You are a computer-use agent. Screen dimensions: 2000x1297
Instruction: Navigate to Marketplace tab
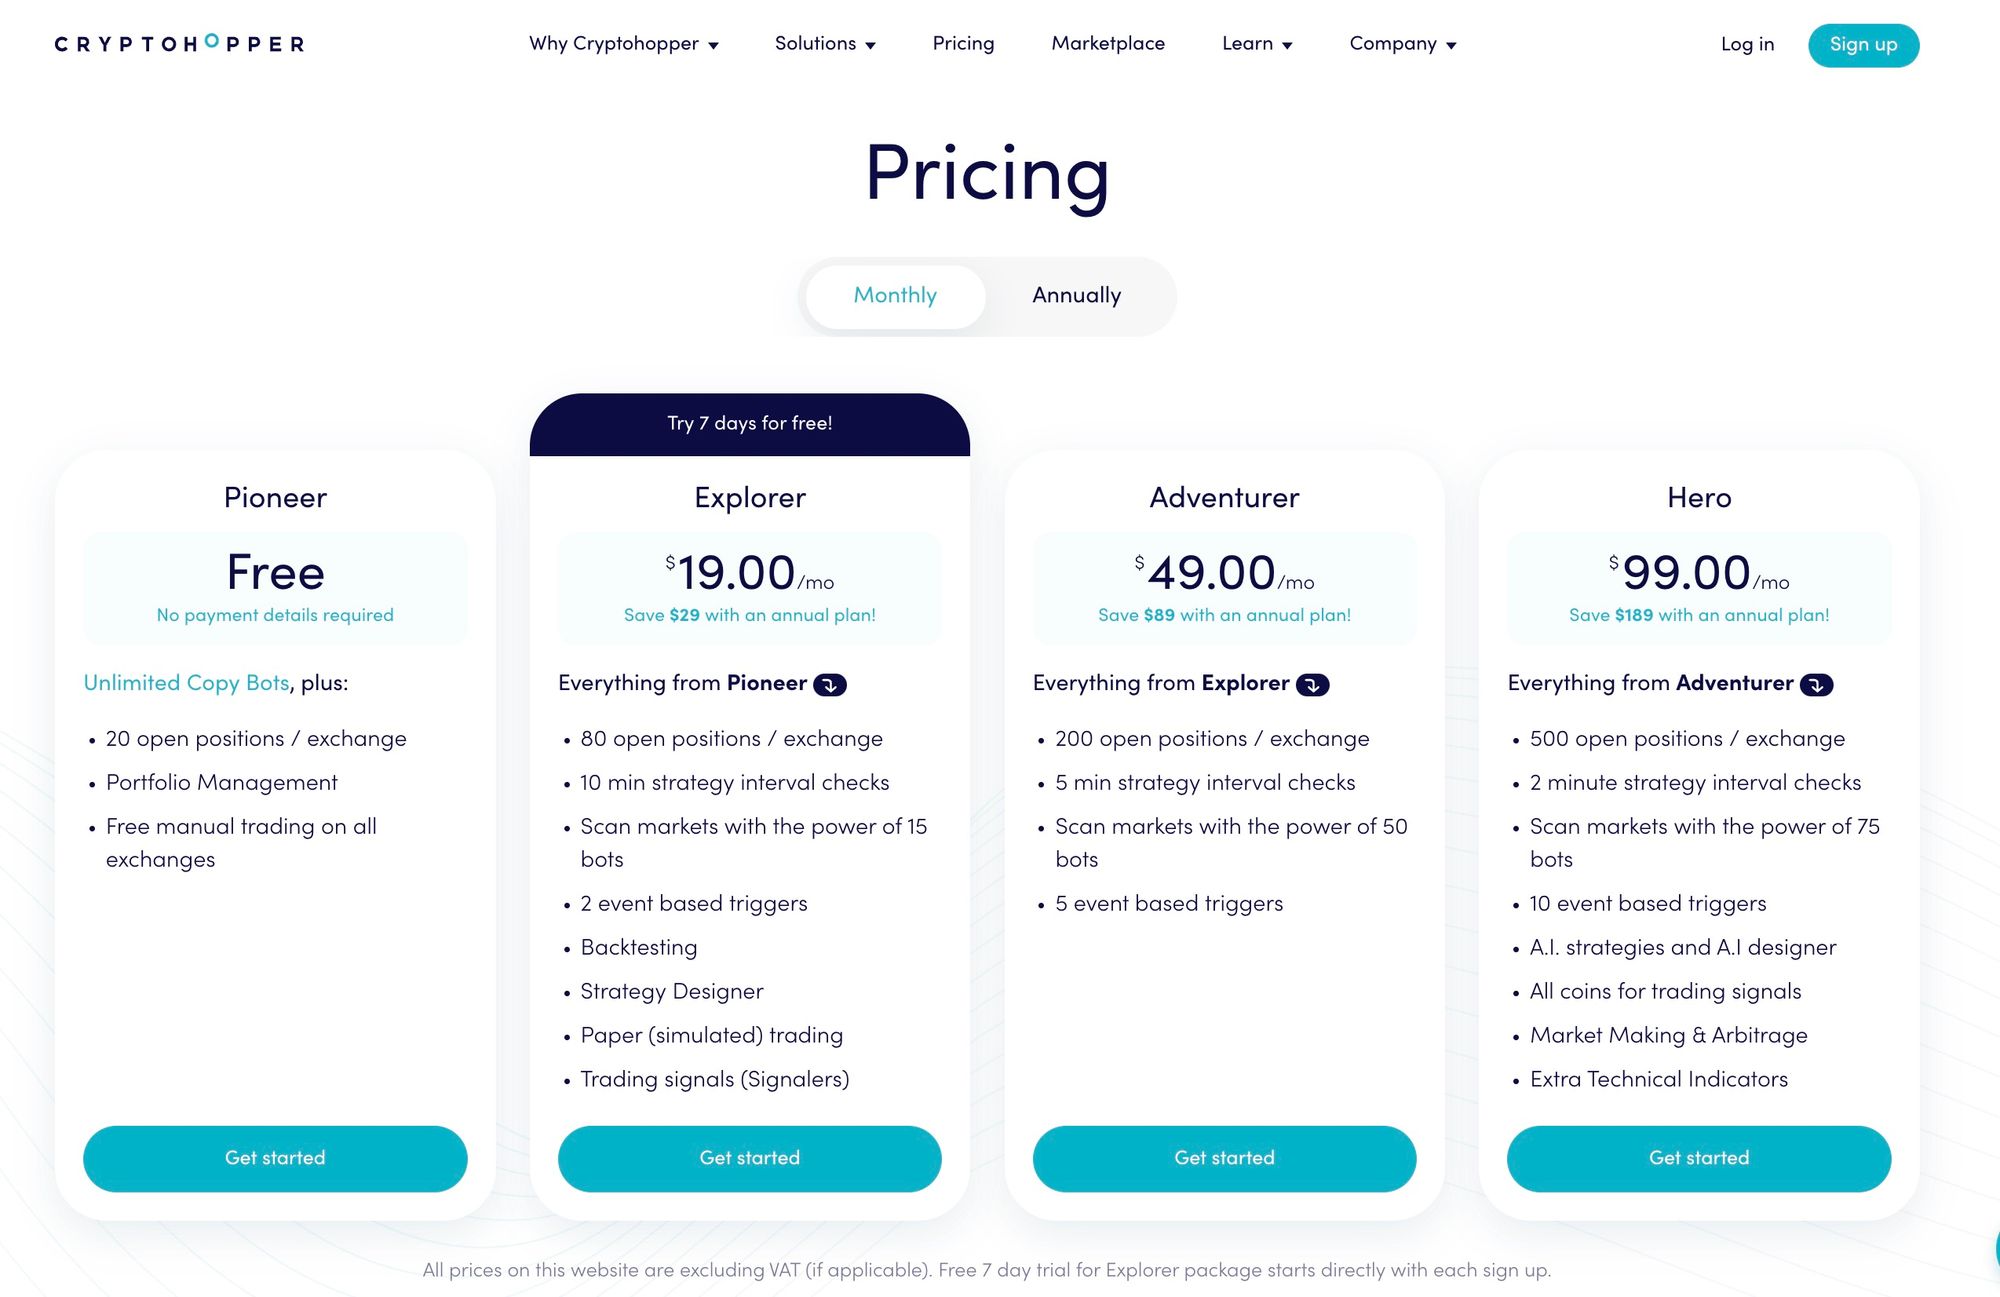coord(1108,44)
